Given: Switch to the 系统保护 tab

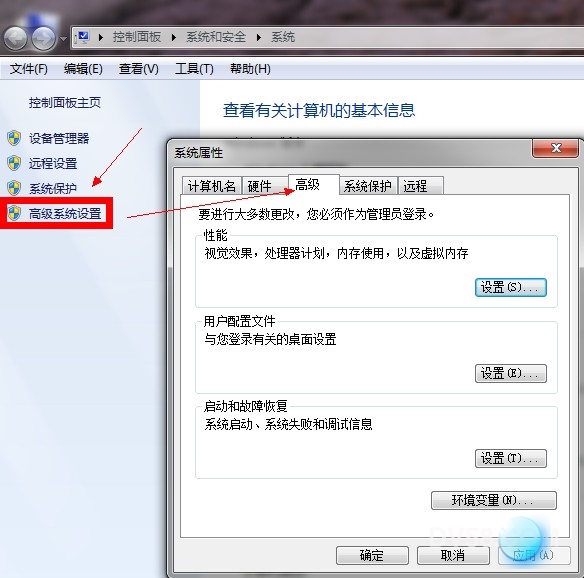Looking at the screenshot, I should 368,186.
